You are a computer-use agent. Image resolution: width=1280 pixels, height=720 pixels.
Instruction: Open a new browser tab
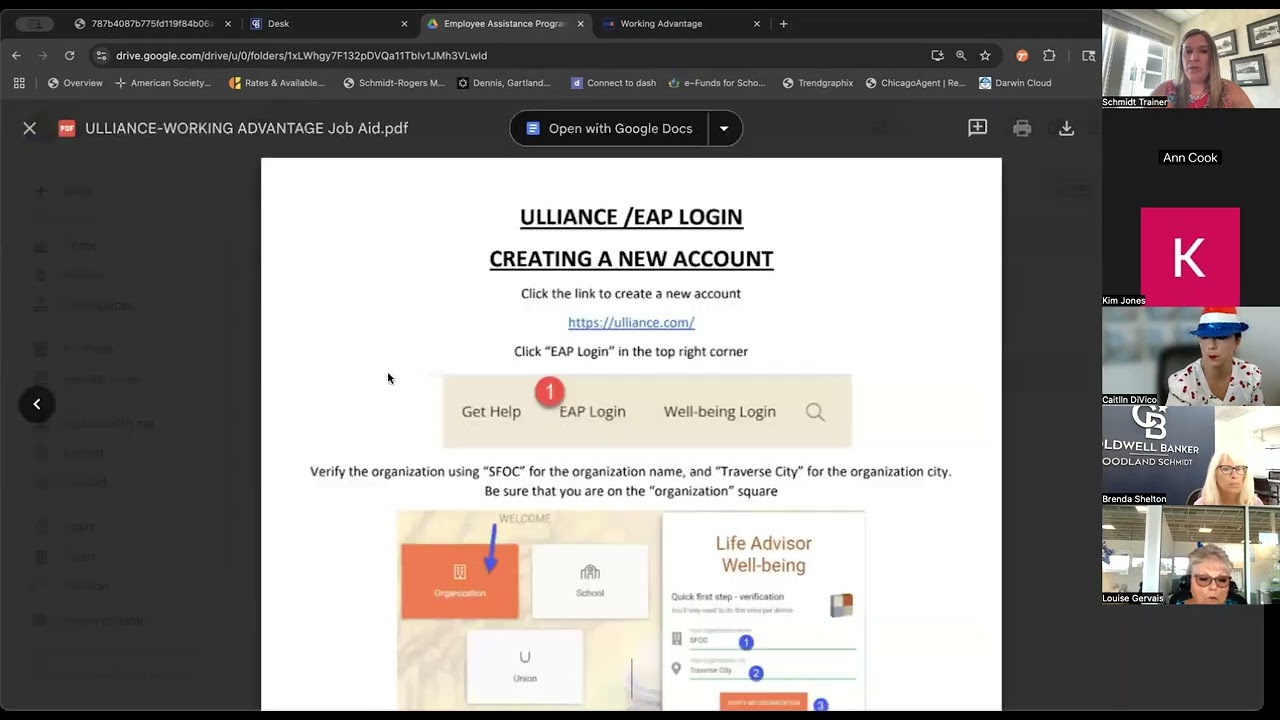point(783,24)
